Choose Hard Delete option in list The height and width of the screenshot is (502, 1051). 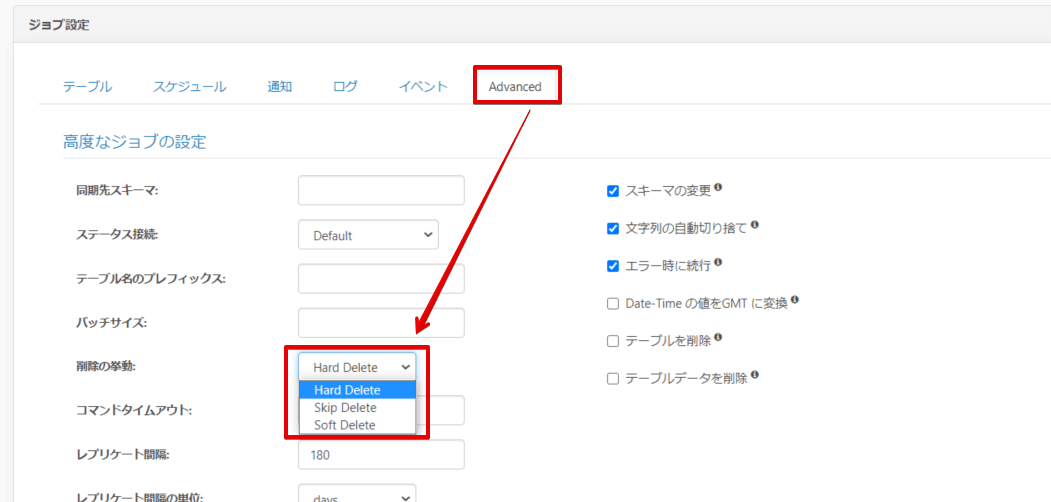(x=357, y=390)
